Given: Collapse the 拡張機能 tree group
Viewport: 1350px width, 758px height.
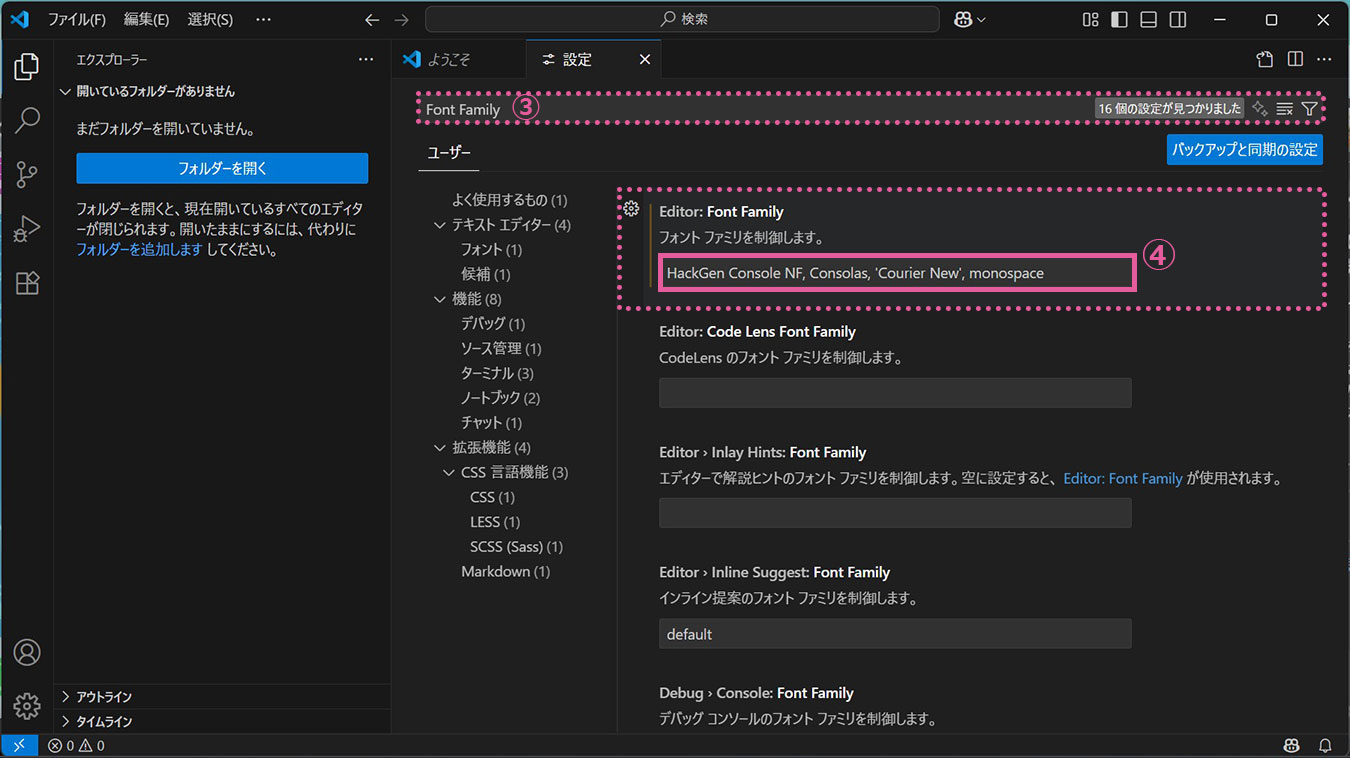Looking at the screenshot, I should pos(440,448).
